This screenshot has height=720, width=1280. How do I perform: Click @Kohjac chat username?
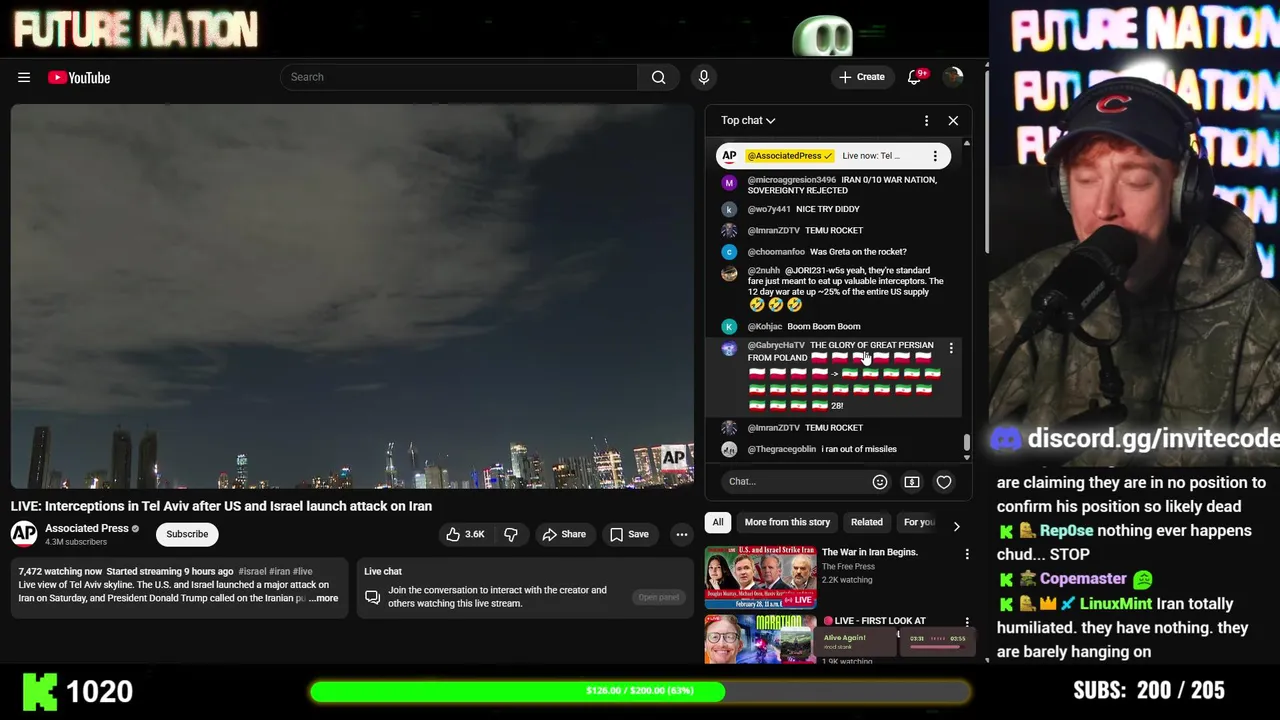(765, 326)
